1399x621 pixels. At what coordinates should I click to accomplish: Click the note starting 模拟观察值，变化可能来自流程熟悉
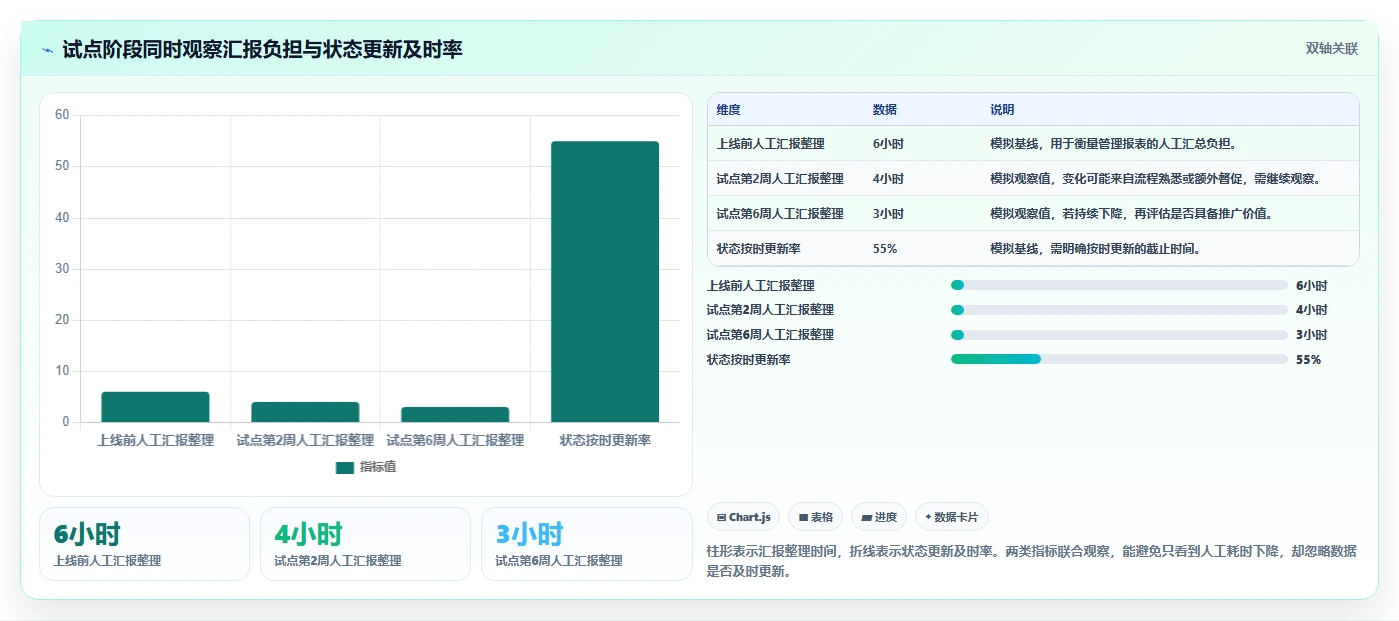pyautogui.click(x=1157, y=179)
